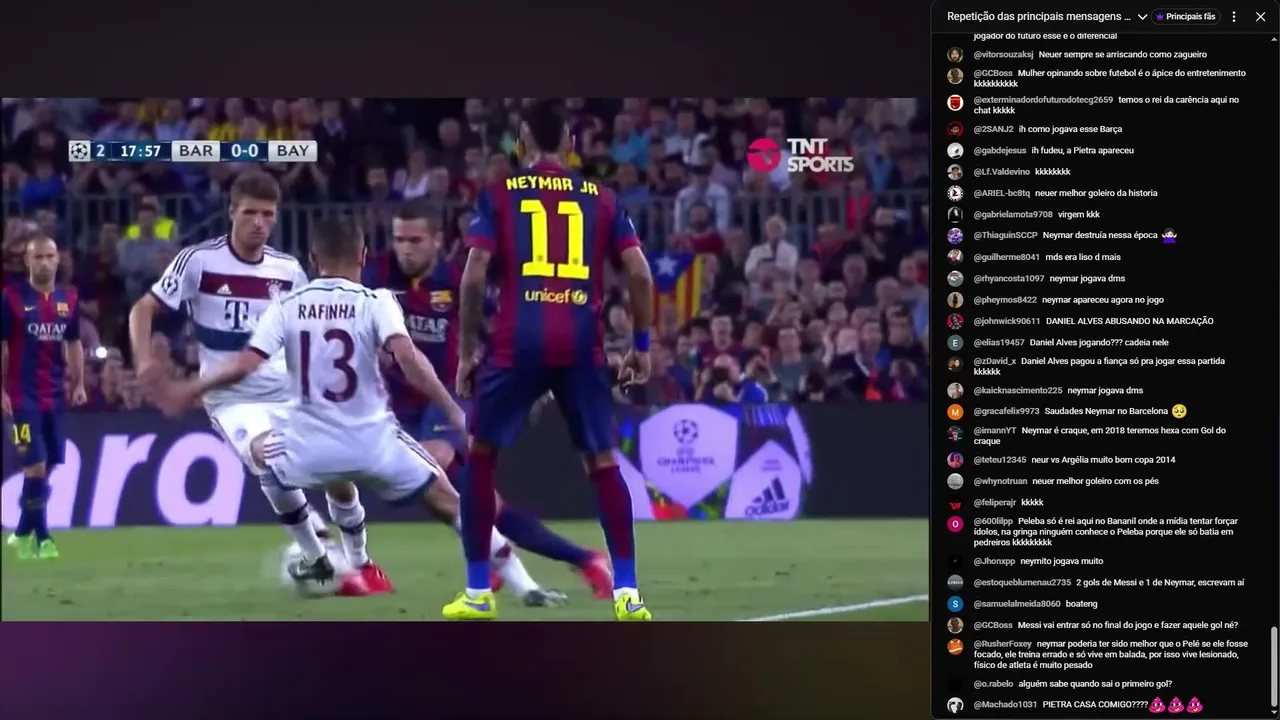Select message 'Saudades Neymar no Barcelona'
Screen dimensions: 1280x720
(1108, 412)
